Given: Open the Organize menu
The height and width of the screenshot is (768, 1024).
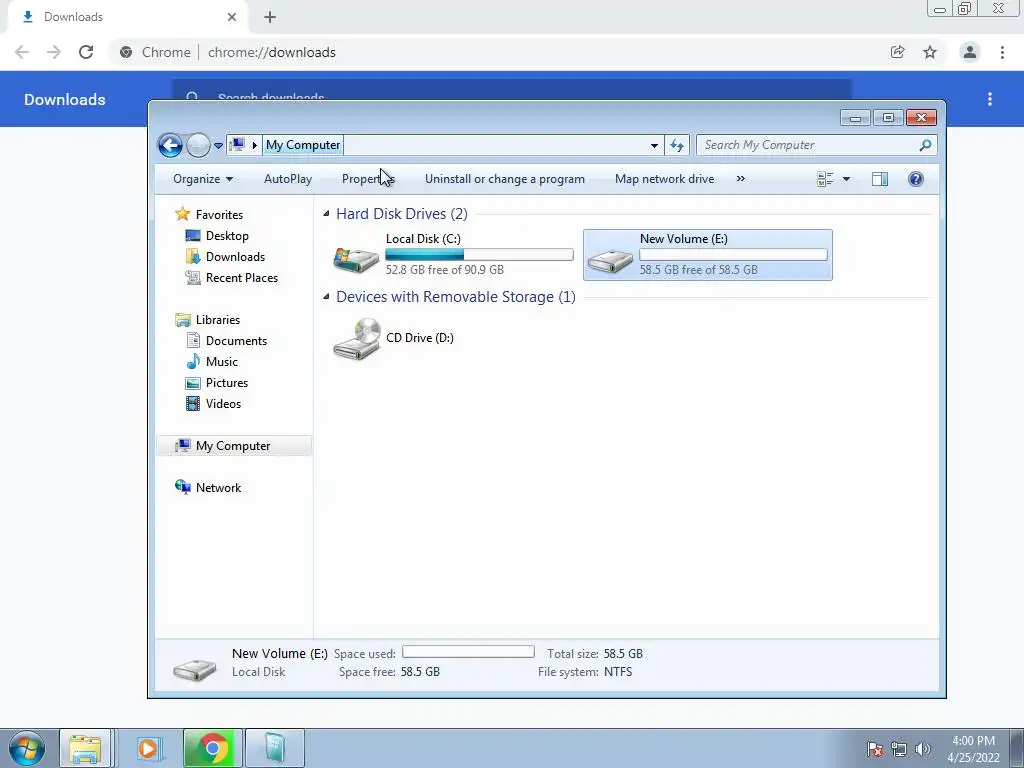Looking at the screenshot, I should (203, 179).
